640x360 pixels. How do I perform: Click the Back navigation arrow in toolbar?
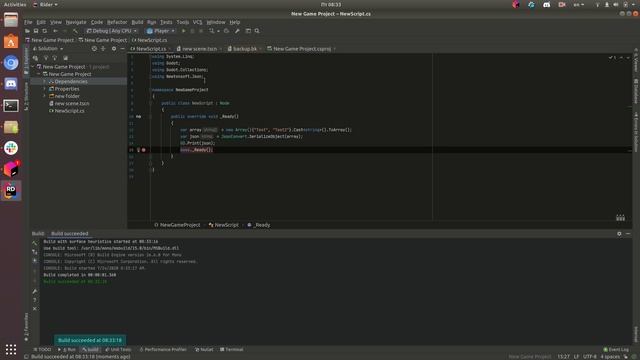56,31
